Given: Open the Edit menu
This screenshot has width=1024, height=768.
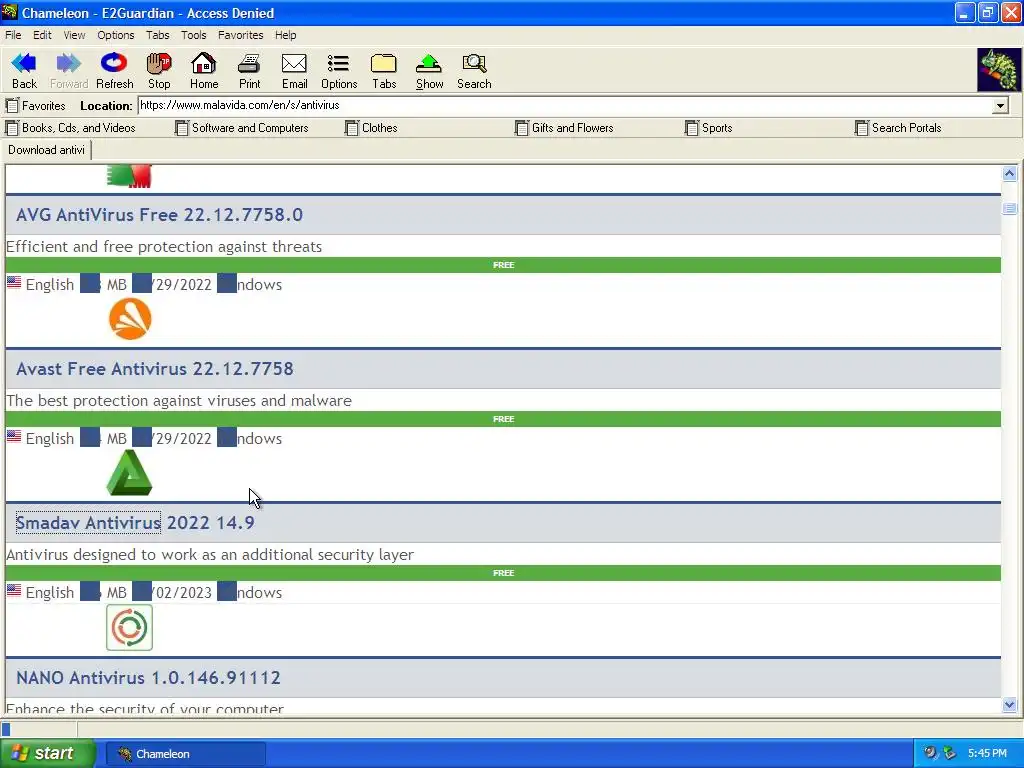Looking at the screenshot, I should click(42, 35).
